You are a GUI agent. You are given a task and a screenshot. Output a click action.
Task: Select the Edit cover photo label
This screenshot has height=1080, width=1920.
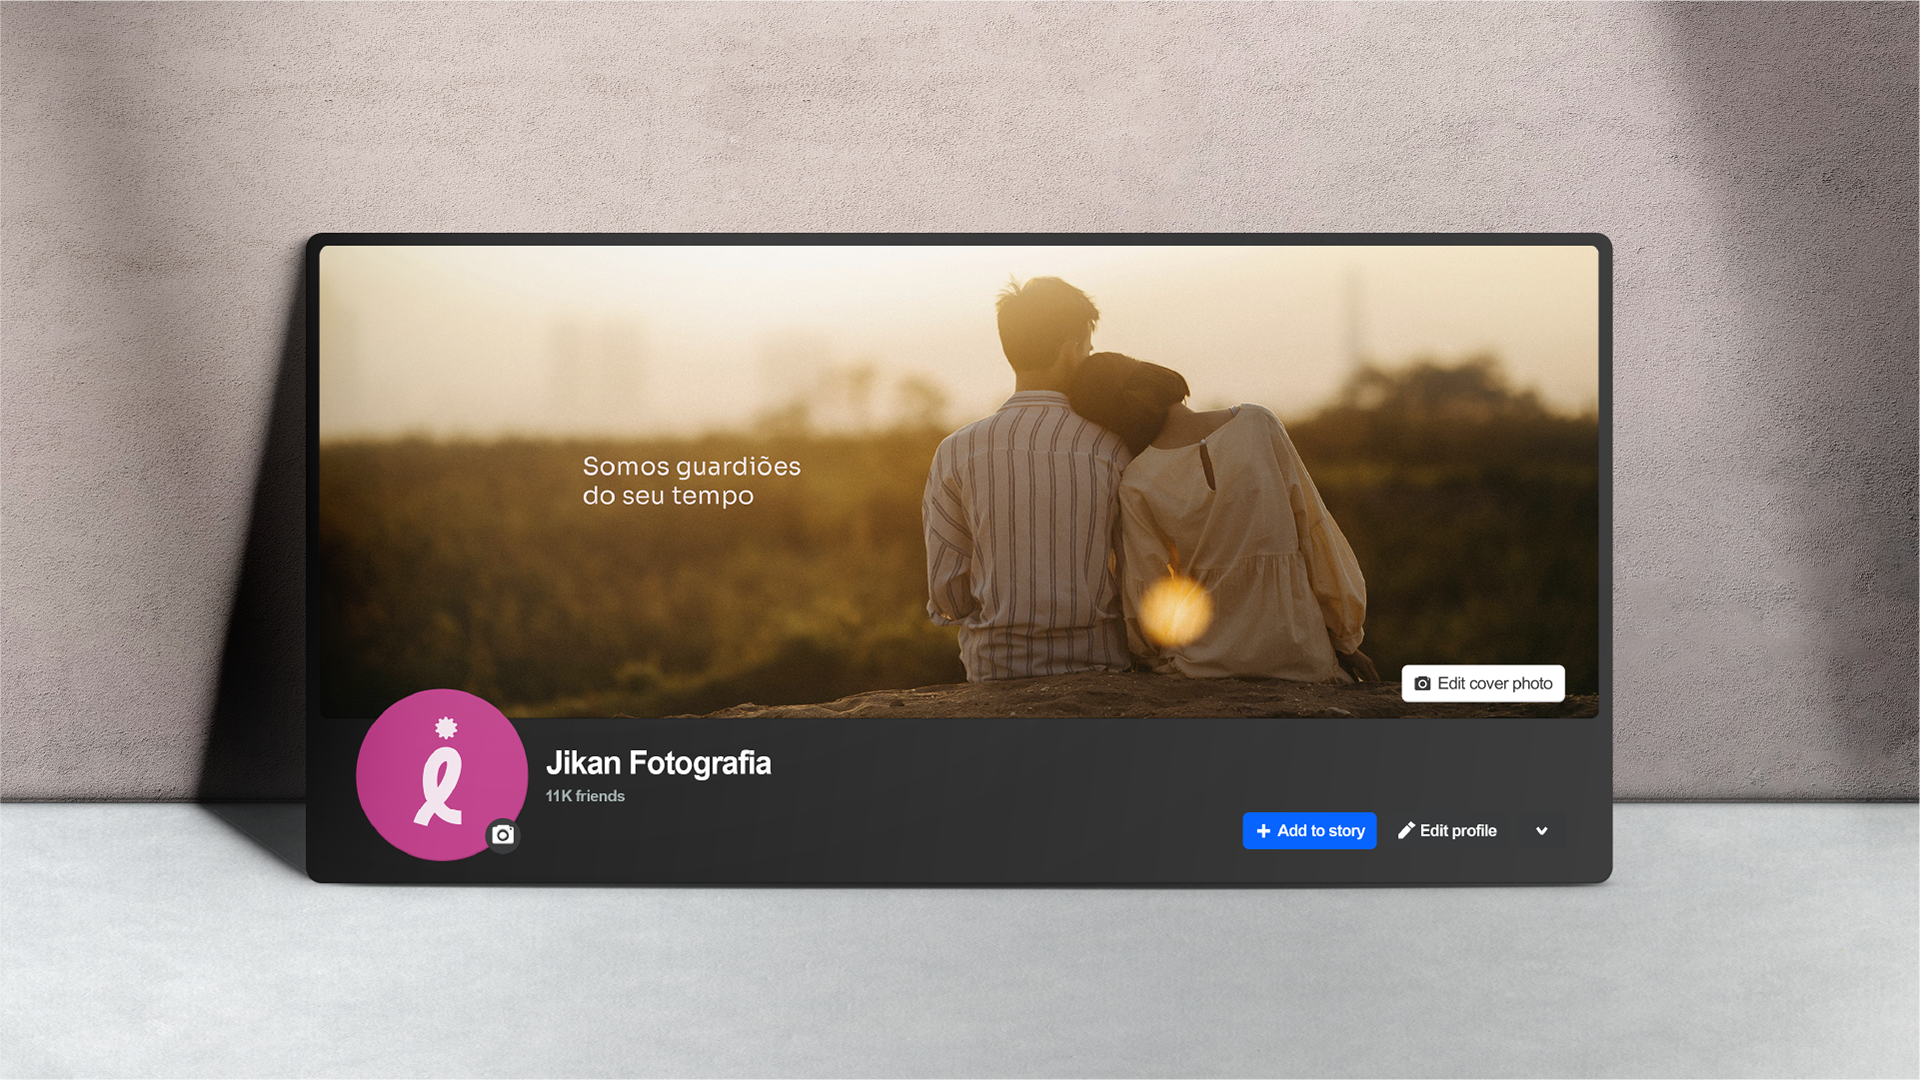click(1494, 684)
